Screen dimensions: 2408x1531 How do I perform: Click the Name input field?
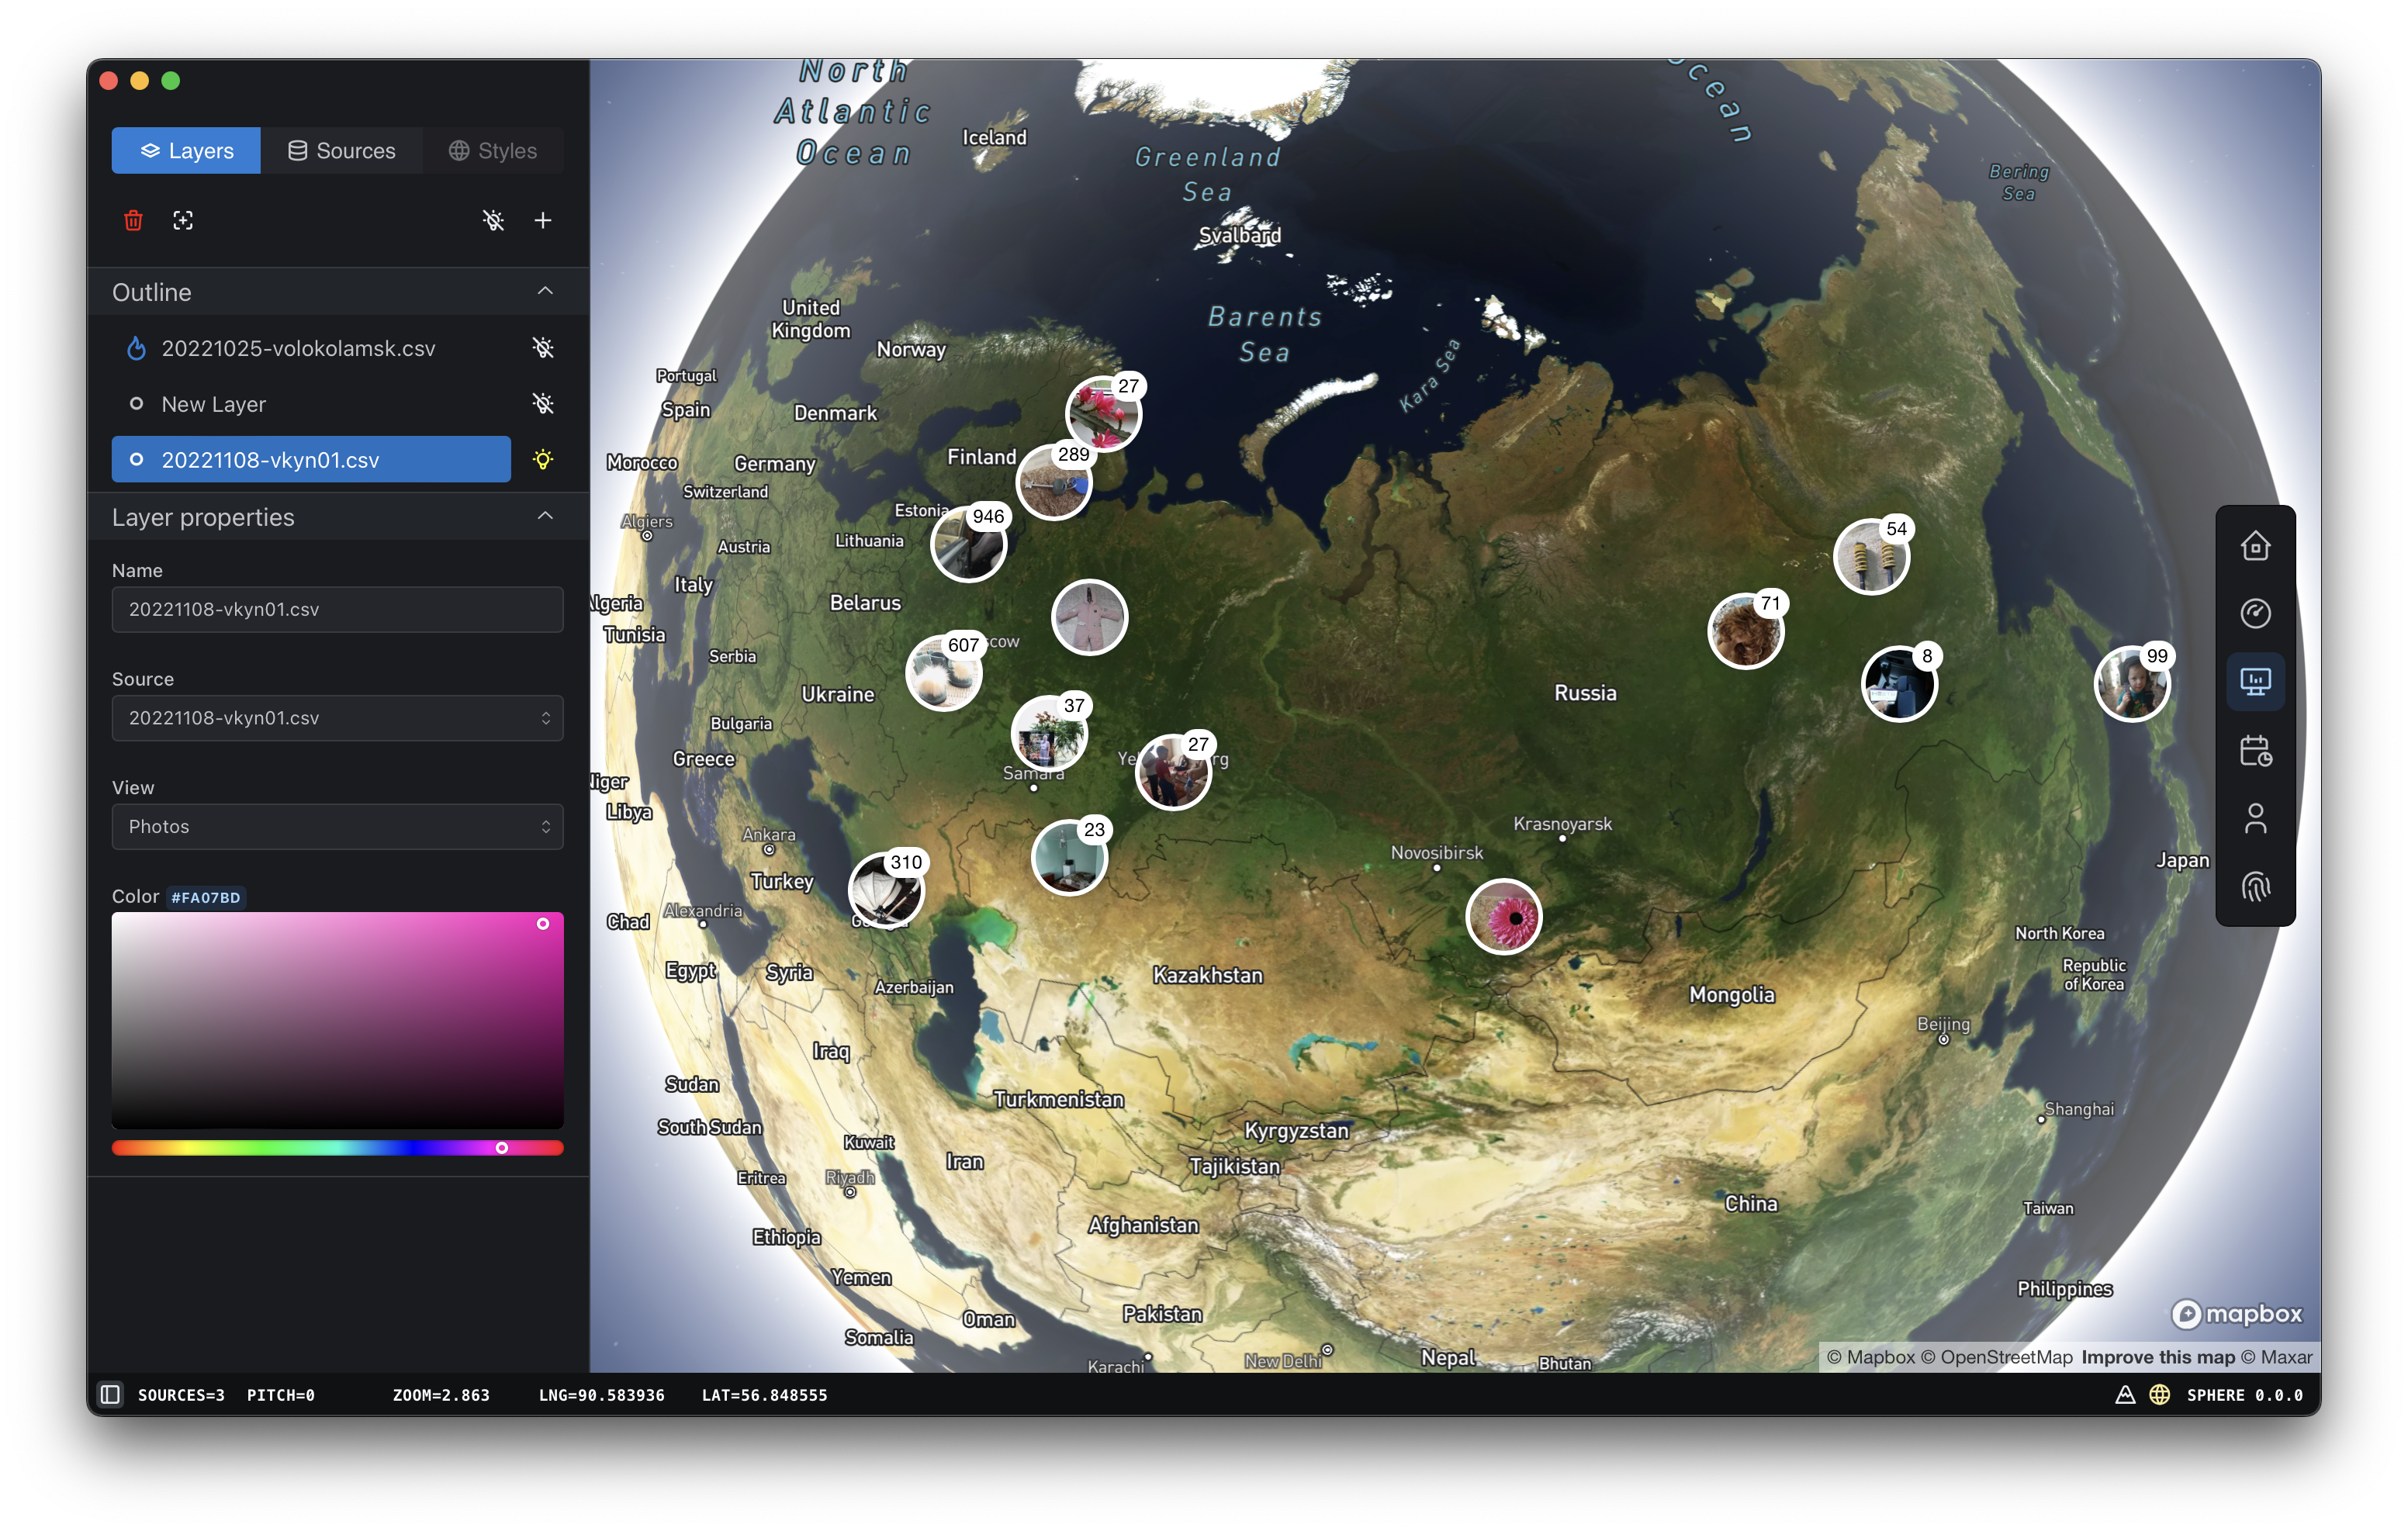pyautogui.click(x=337, y=609)
